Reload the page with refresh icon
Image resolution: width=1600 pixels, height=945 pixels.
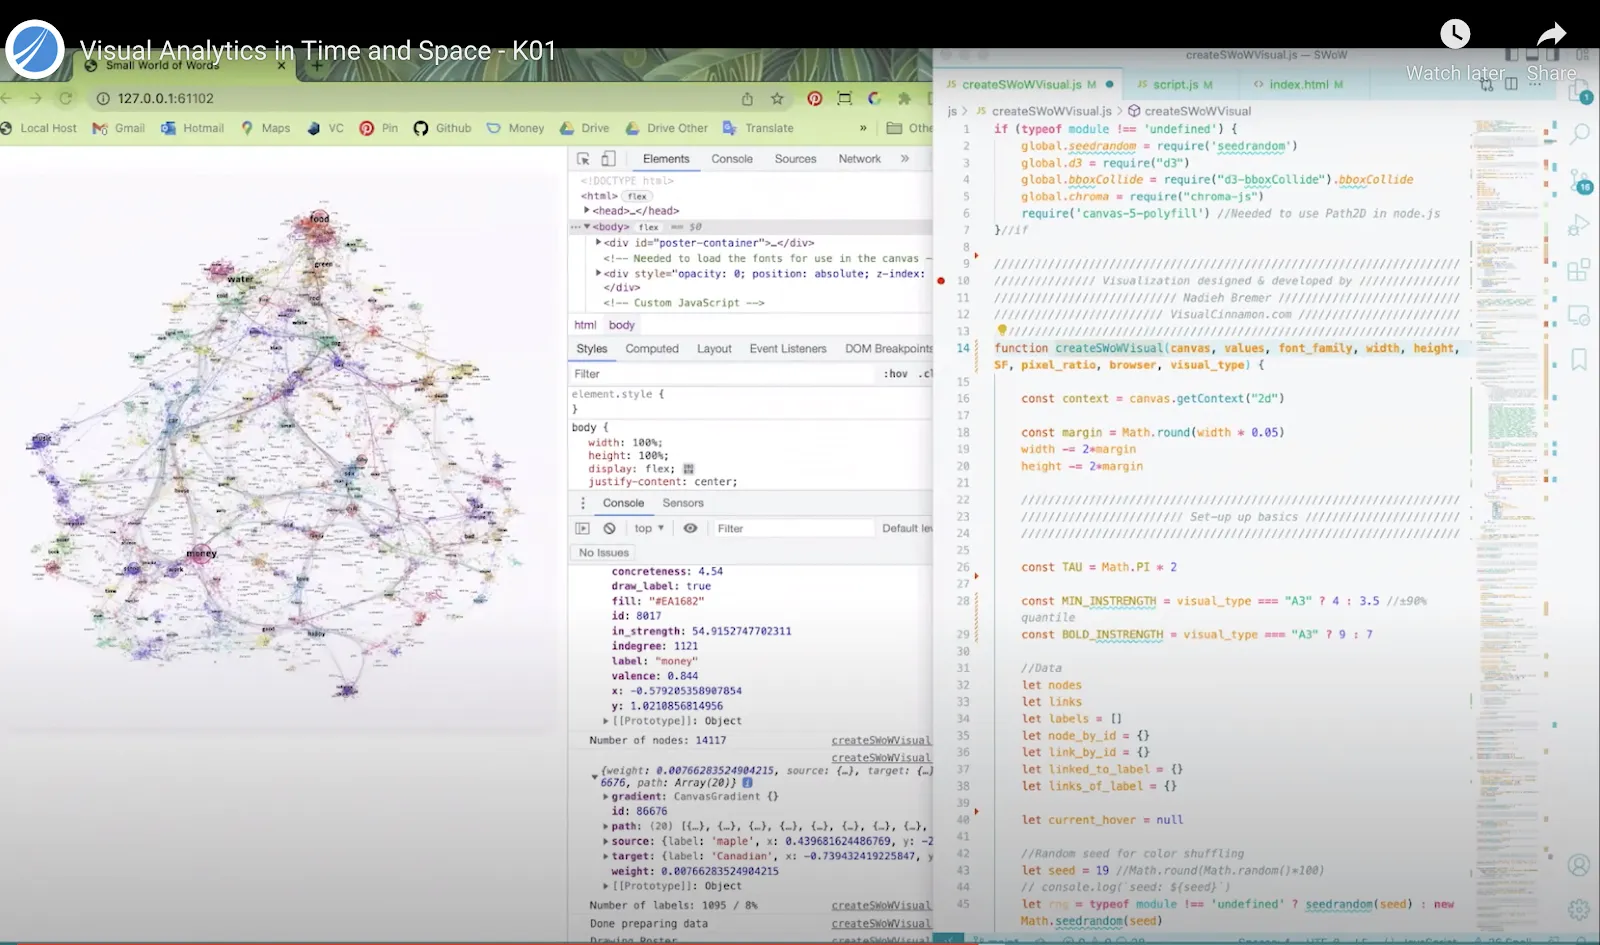point(66,98)
